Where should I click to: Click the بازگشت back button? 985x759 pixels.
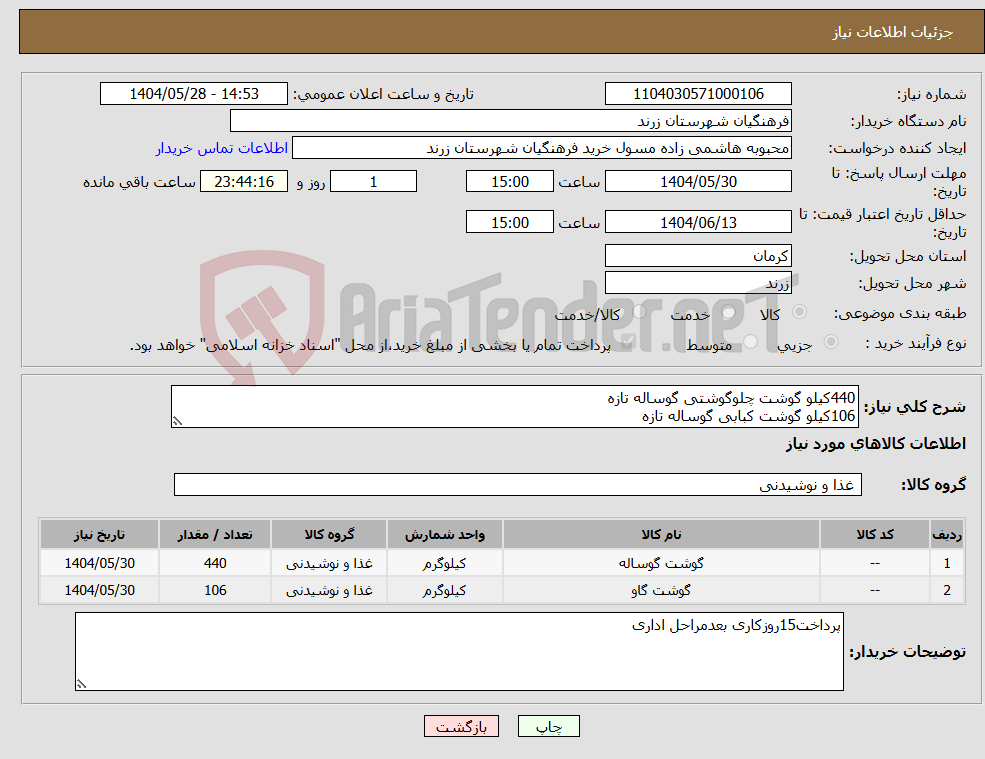[x=461, y=726]
